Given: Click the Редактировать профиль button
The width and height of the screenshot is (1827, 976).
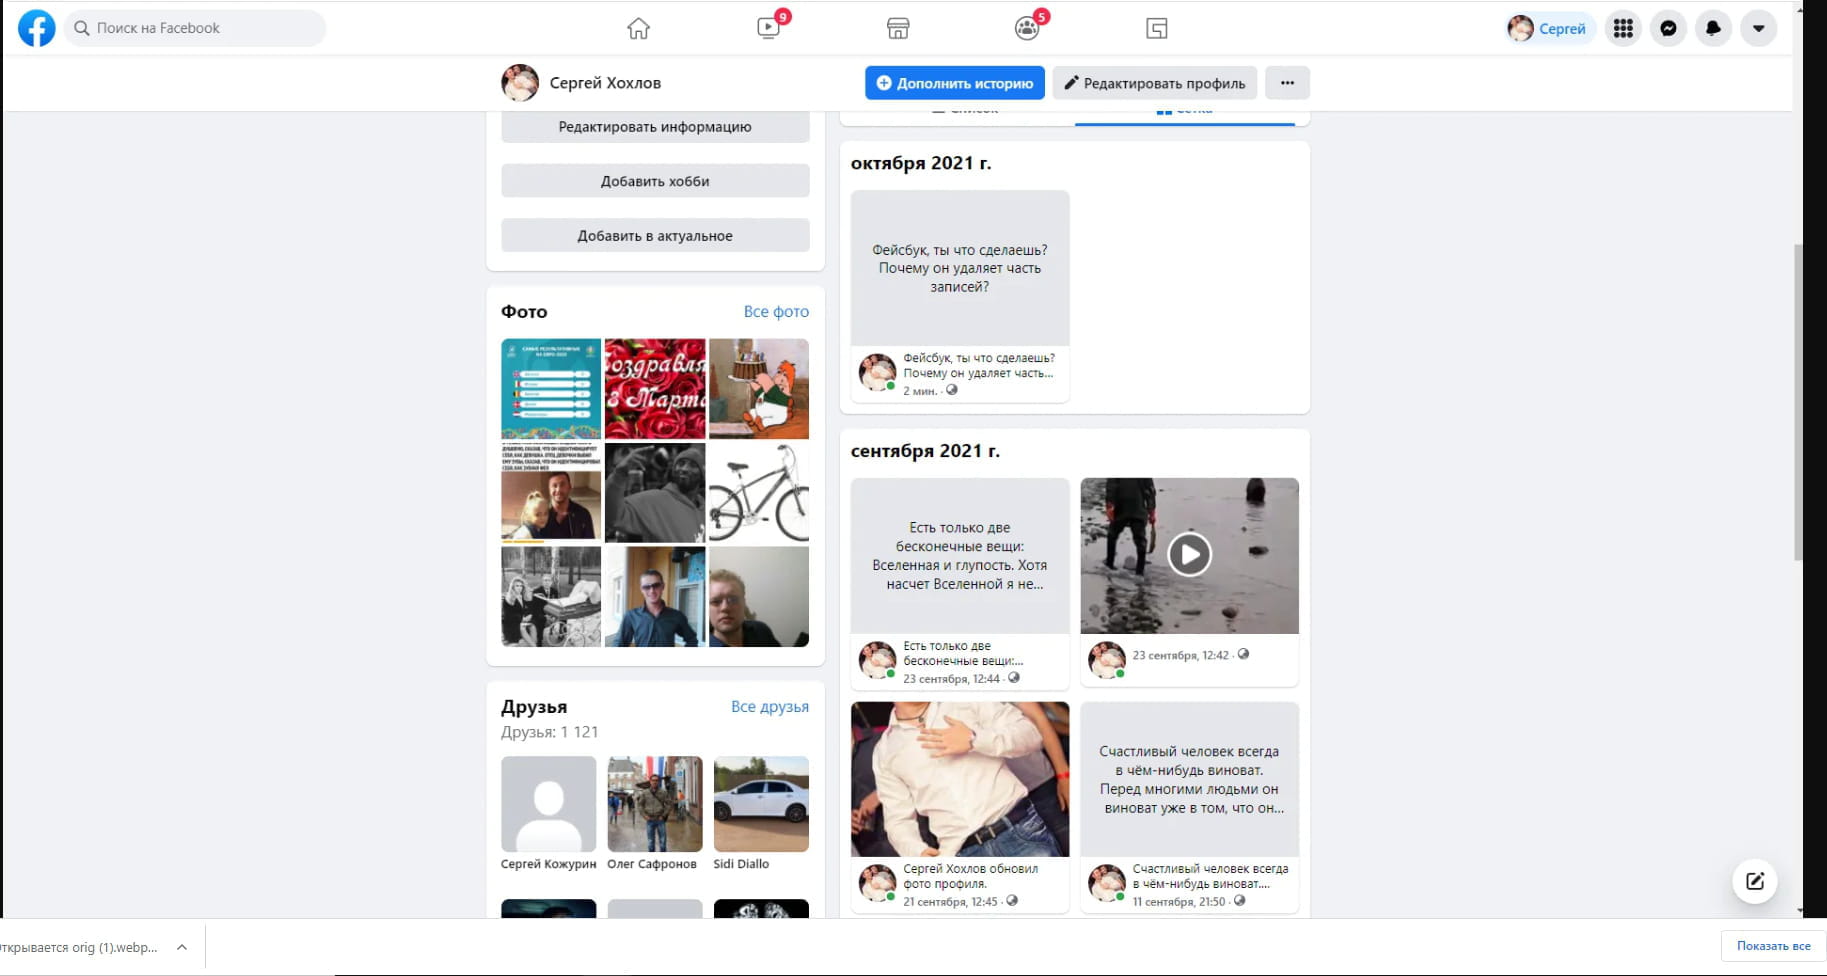Looking at the screenshot, I should pyautogui.click(x=1154, y=83).
